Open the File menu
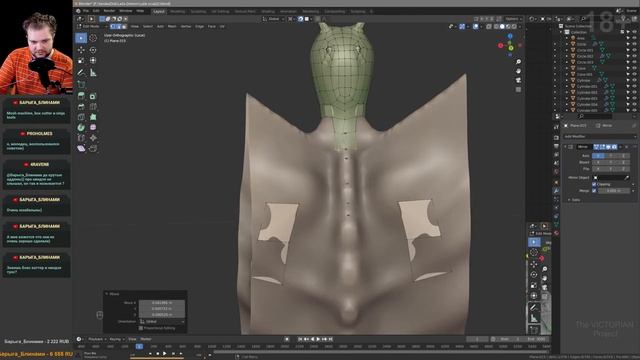 [86, 11]
